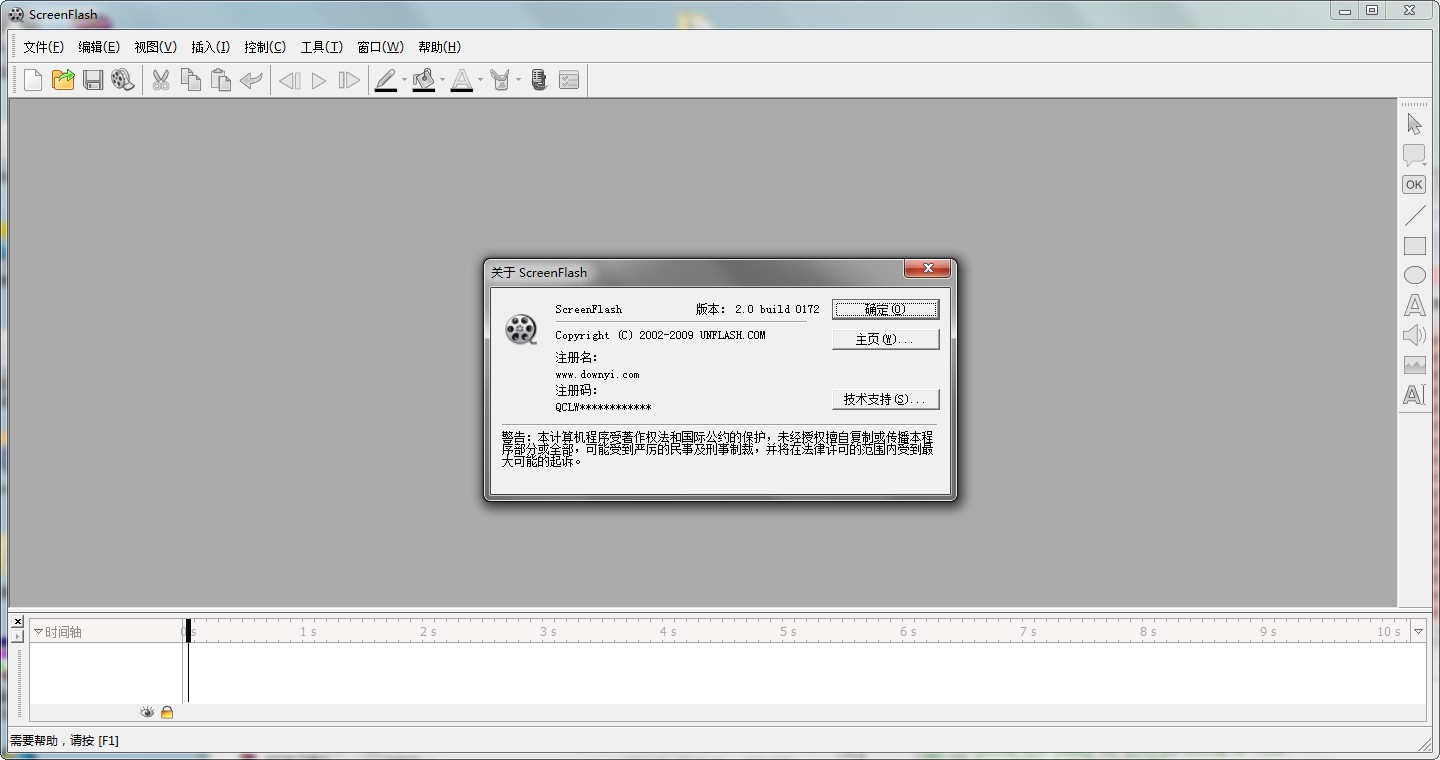Select the ellipse tool
The height and width of the screenshot is (760, 1440).
(x=1414, y=274)
